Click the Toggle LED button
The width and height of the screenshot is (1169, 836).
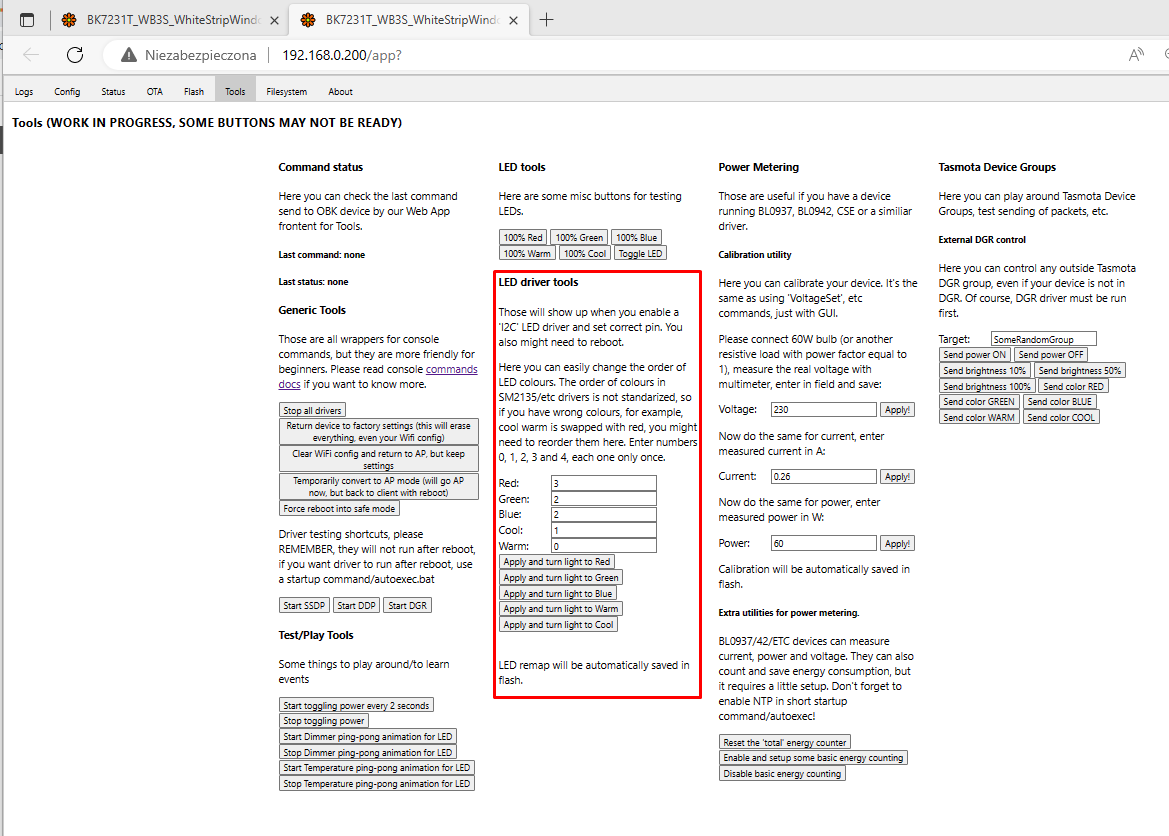[640, 254]
